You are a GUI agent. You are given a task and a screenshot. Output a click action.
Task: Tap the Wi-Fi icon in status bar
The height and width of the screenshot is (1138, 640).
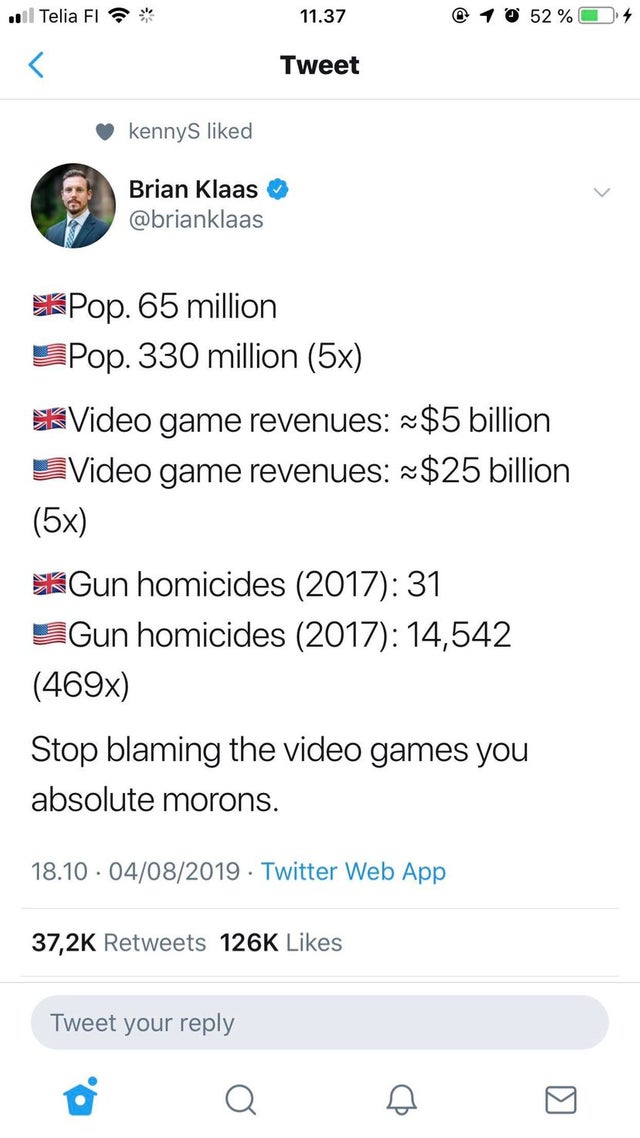click(122, 17)
